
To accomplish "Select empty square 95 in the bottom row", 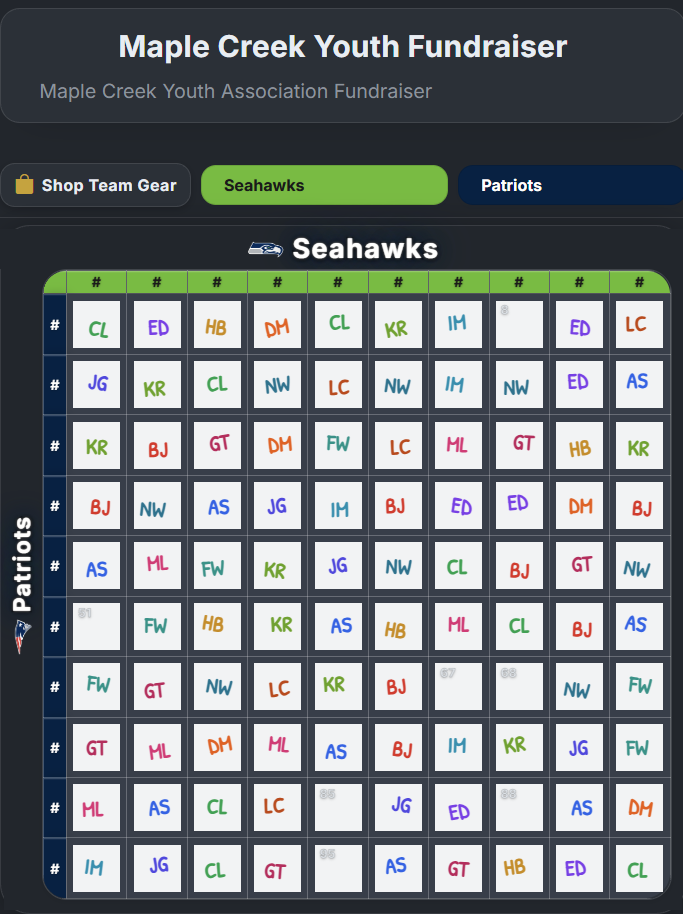I will (338, 868).
